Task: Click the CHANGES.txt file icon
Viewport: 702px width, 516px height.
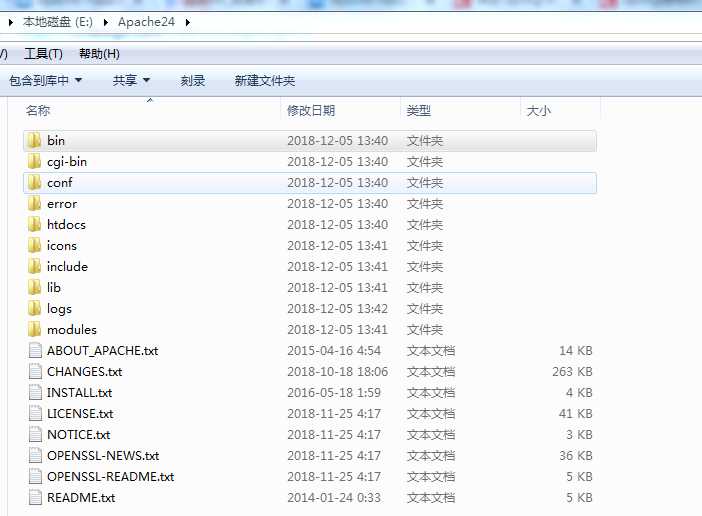Action: pos(35,371)
